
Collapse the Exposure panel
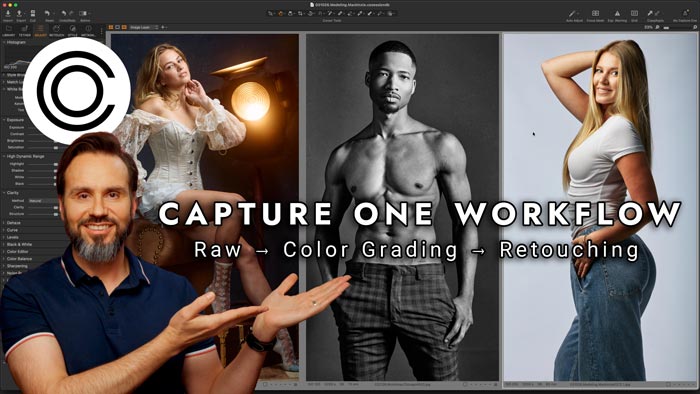coord(4,120)
